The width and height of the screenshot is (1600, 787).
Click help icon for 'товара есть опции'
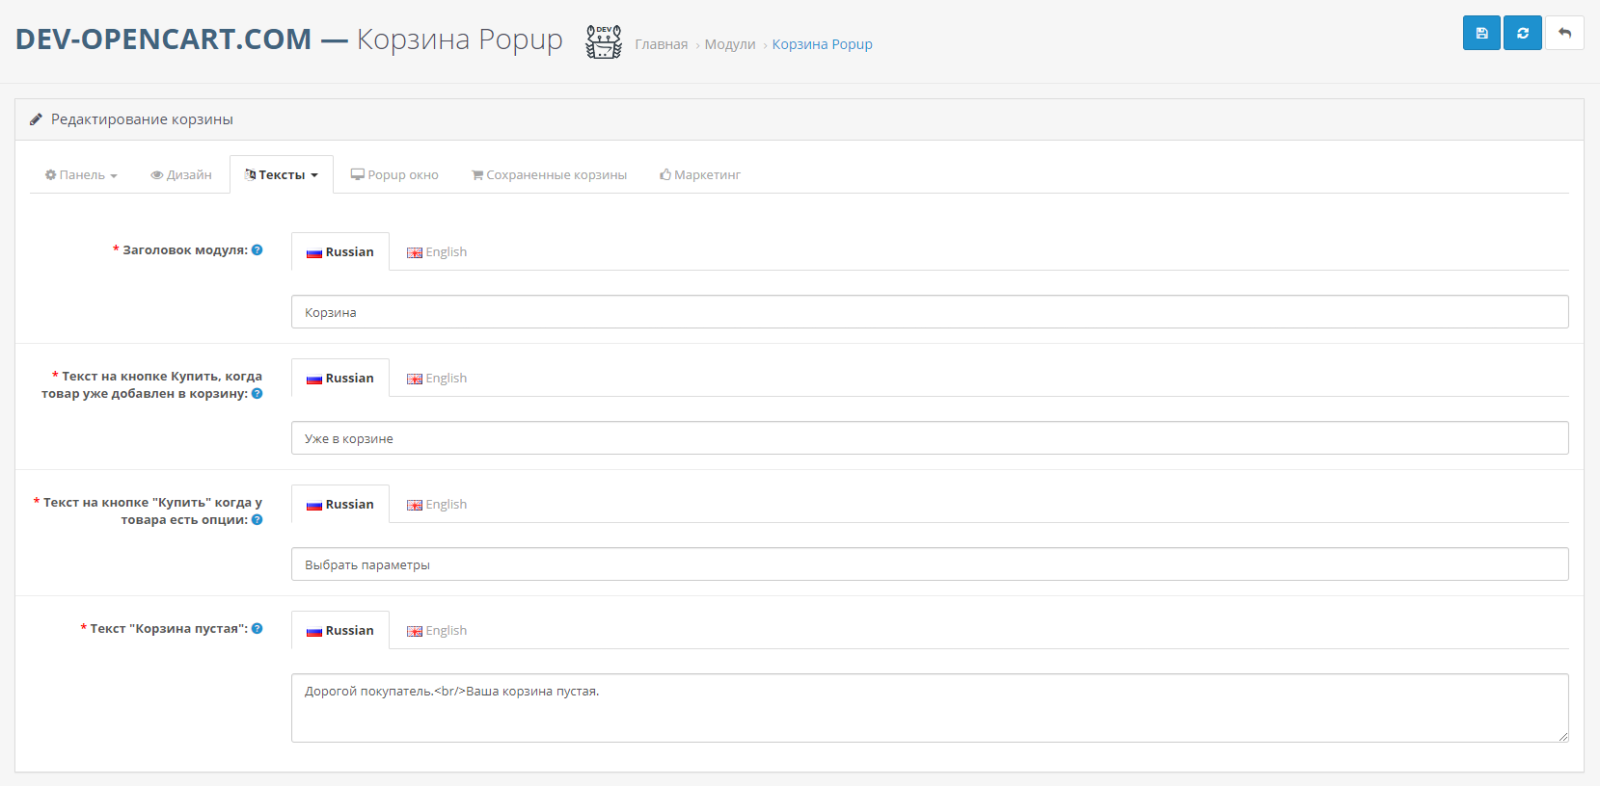pos(257,520)
